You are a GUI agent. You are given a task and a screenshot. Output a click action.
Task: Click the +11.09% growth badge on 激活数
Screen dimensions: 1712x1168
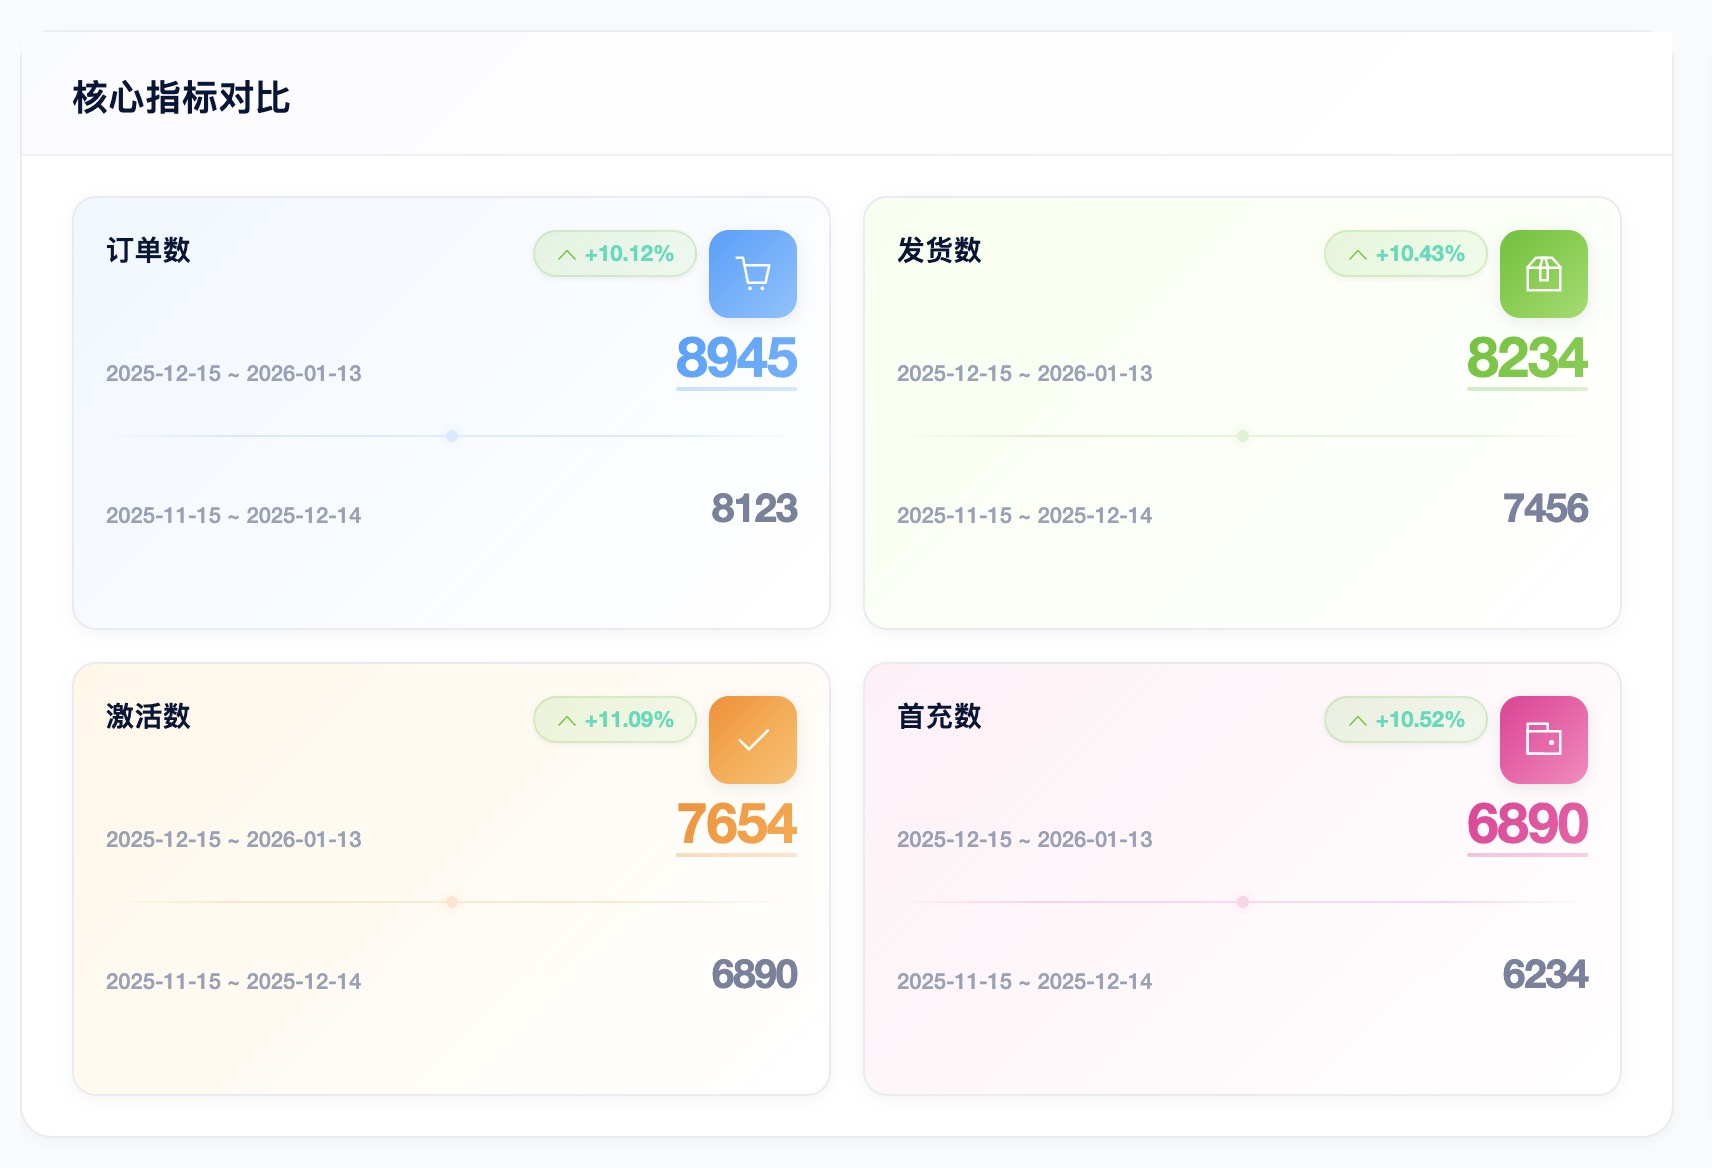613,719
